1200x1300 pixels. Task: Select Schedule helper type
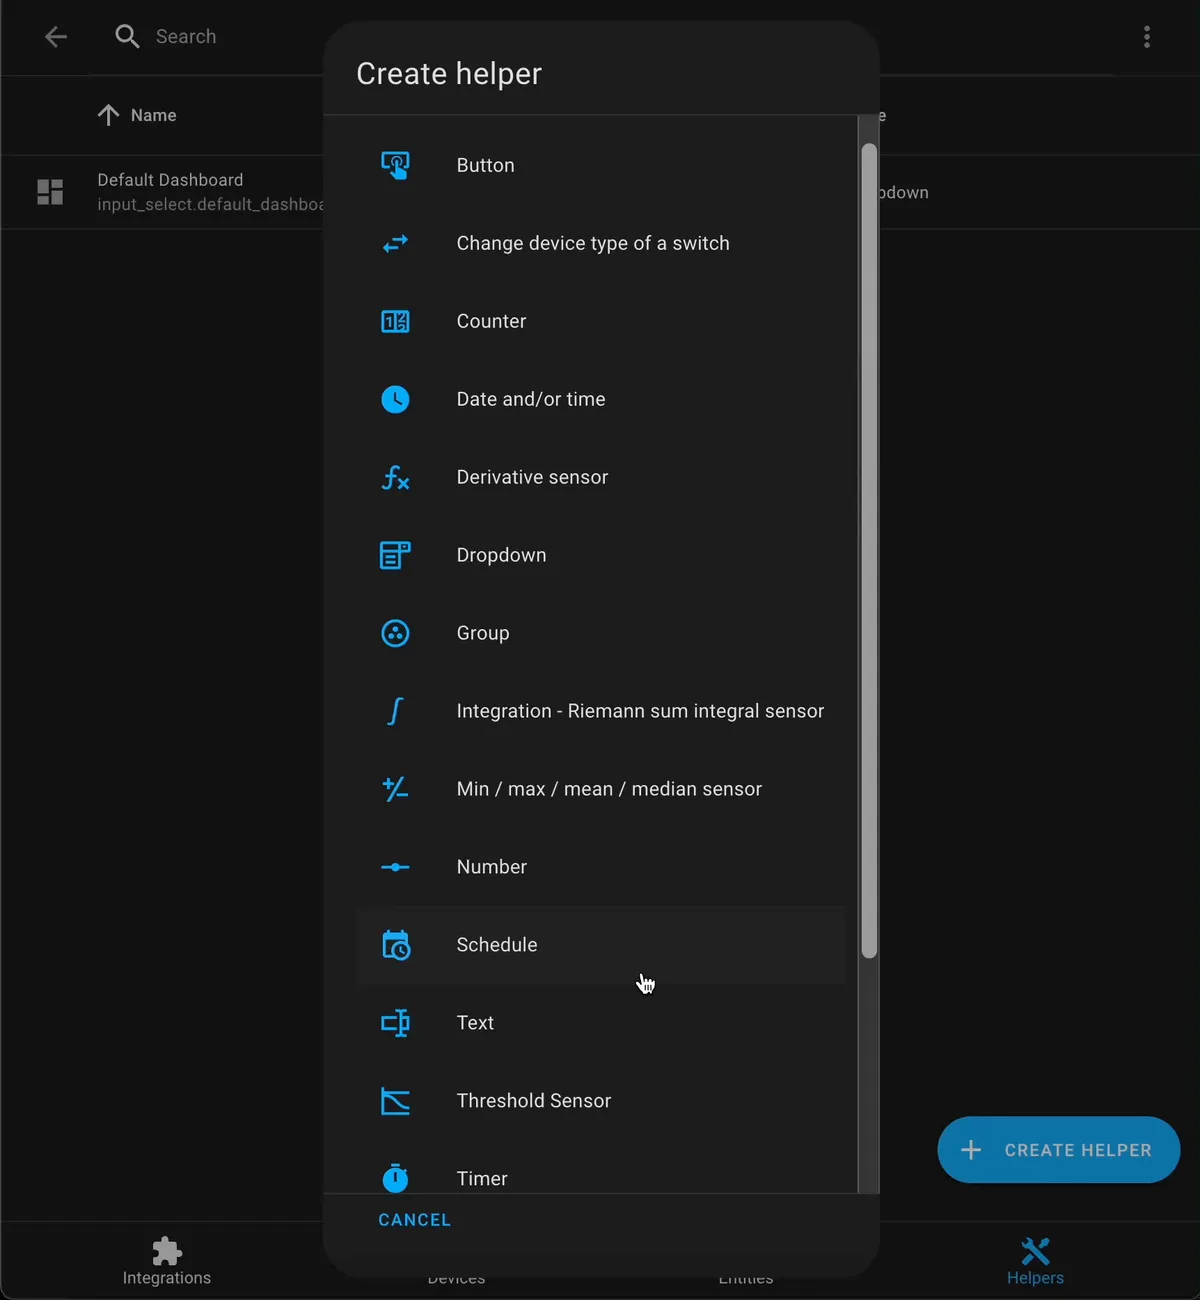pyautogui.click(x=601, y=945)
